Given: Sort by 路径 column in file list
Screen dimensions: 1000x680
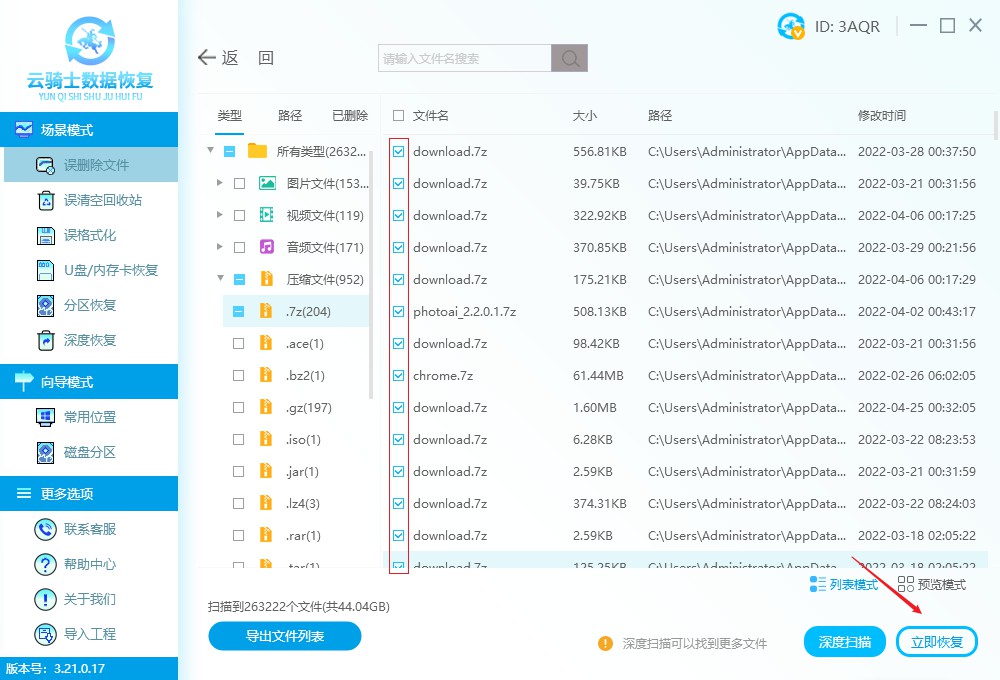Looking at the screenshot, I should [660, 115].
